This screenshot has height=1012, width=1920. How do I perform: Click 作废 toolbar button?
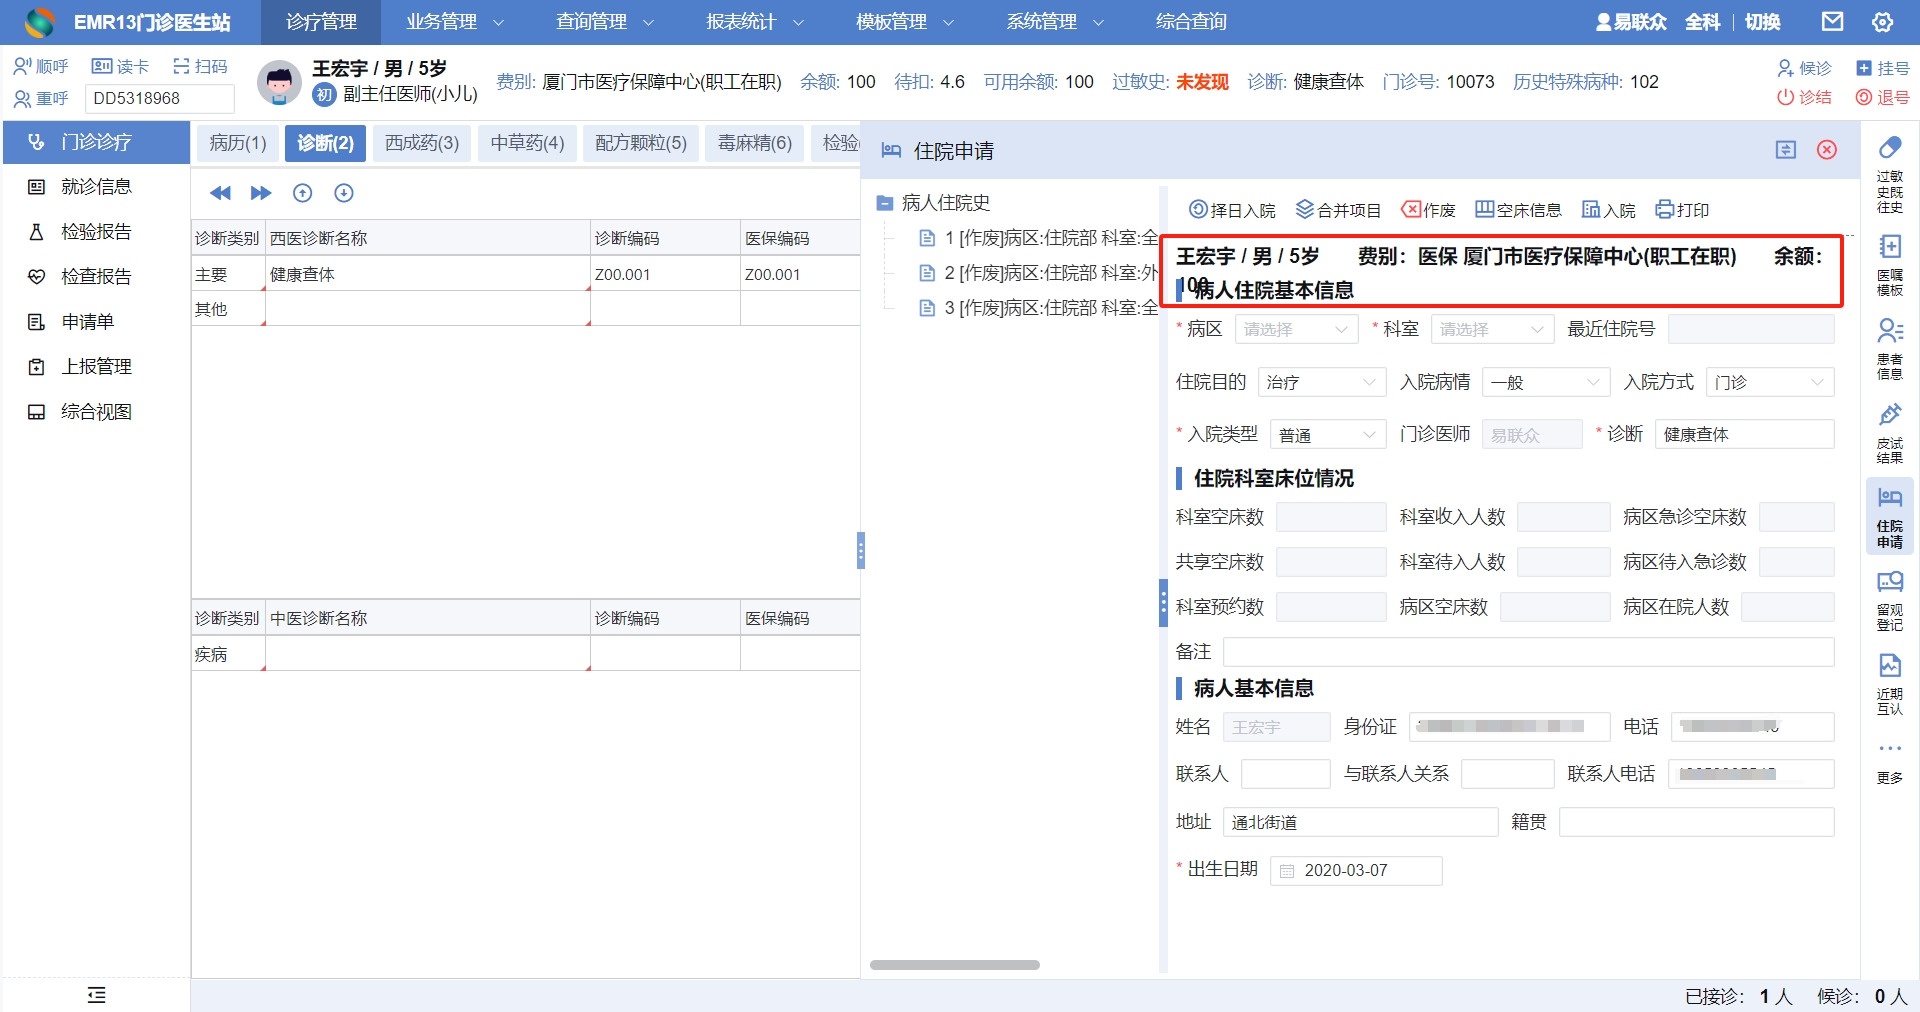(x=1428, y=210)
